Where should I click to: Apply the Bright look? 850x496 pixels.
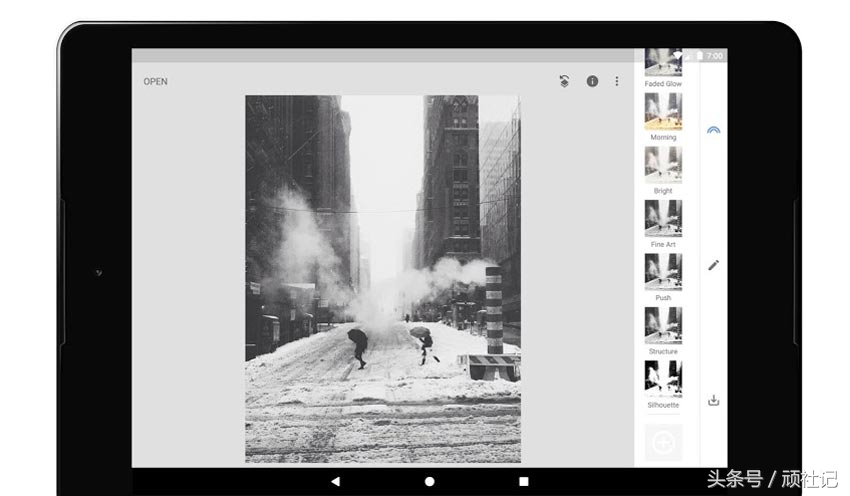coord(663,164)
